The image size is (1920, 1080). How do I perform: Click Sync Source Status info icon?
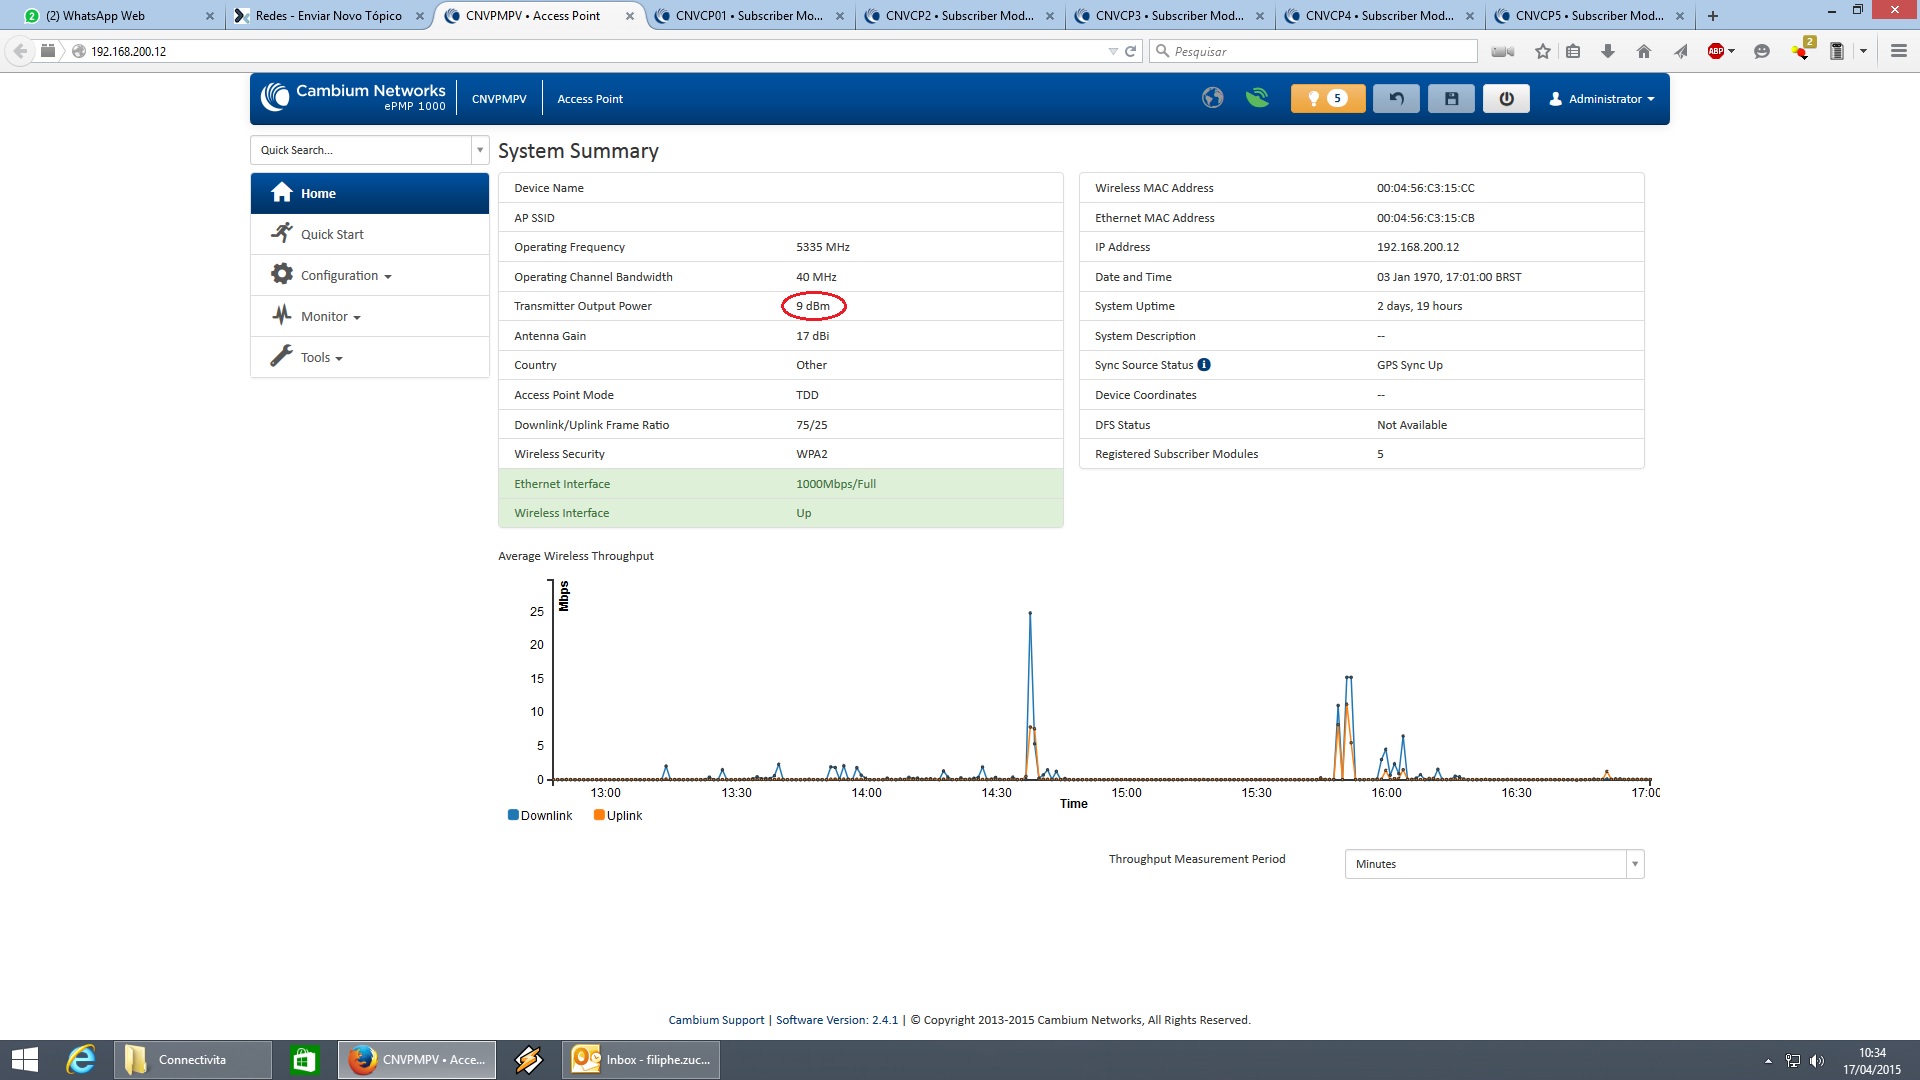pos(1204,365)
